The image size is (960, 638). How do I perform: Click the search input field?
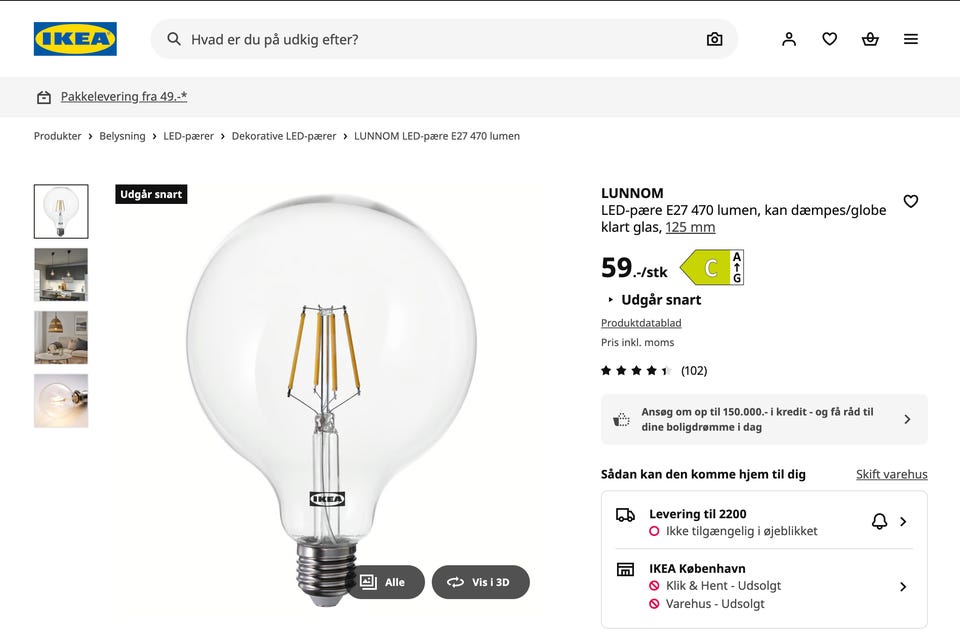[440, 39]
